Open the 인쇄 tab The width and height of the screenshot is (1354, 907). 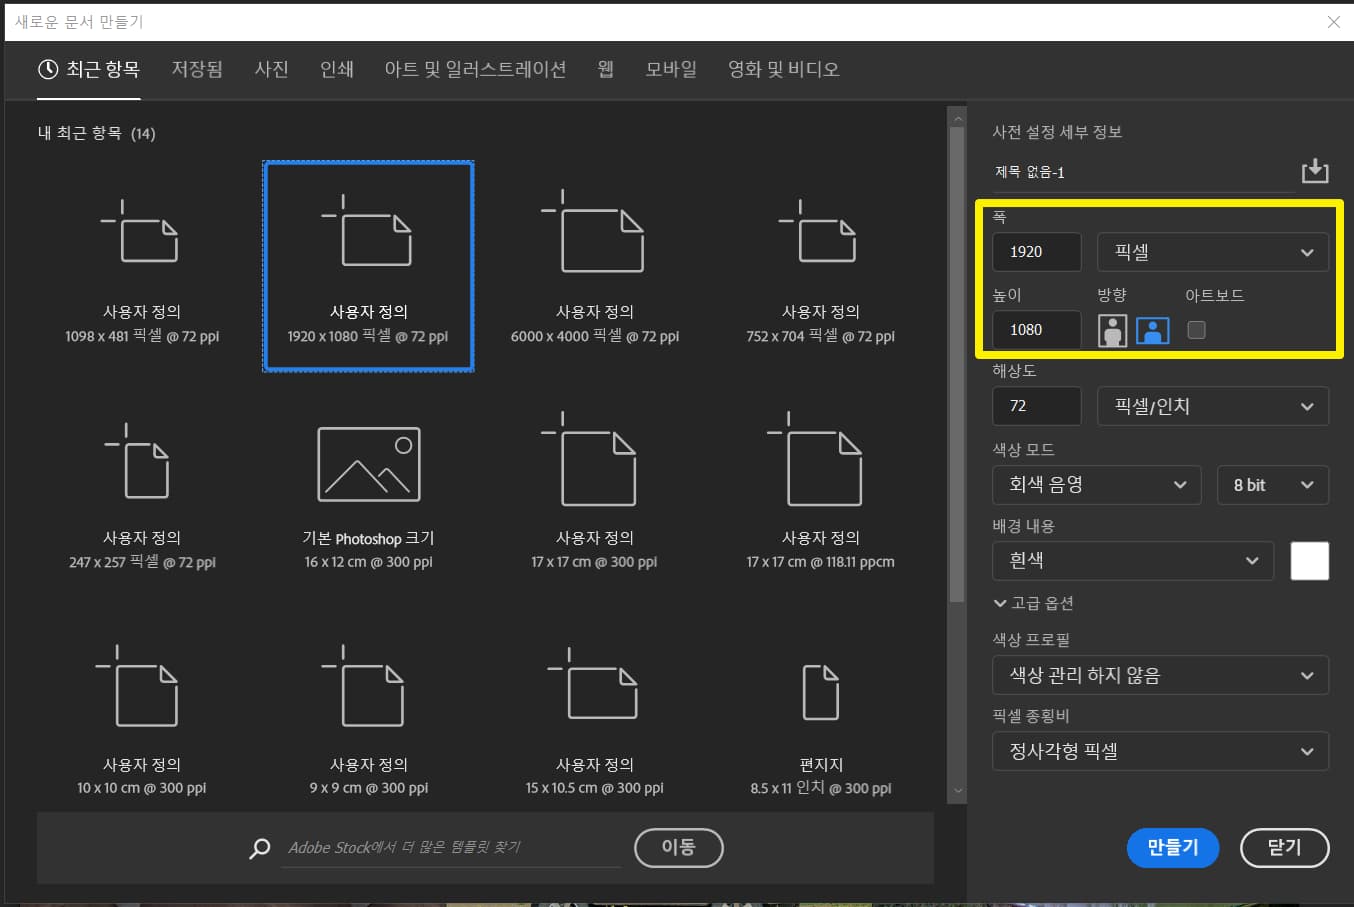337,69
